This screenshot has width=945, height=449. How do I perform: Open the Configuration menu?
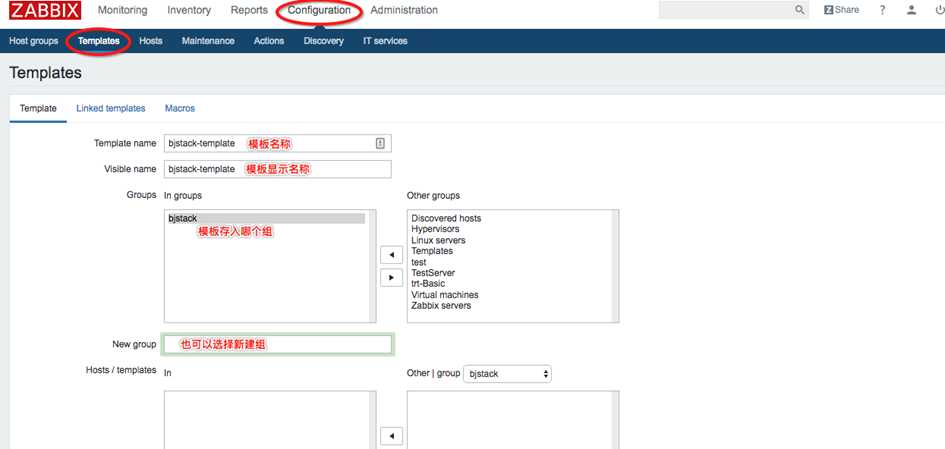(319, 10)
